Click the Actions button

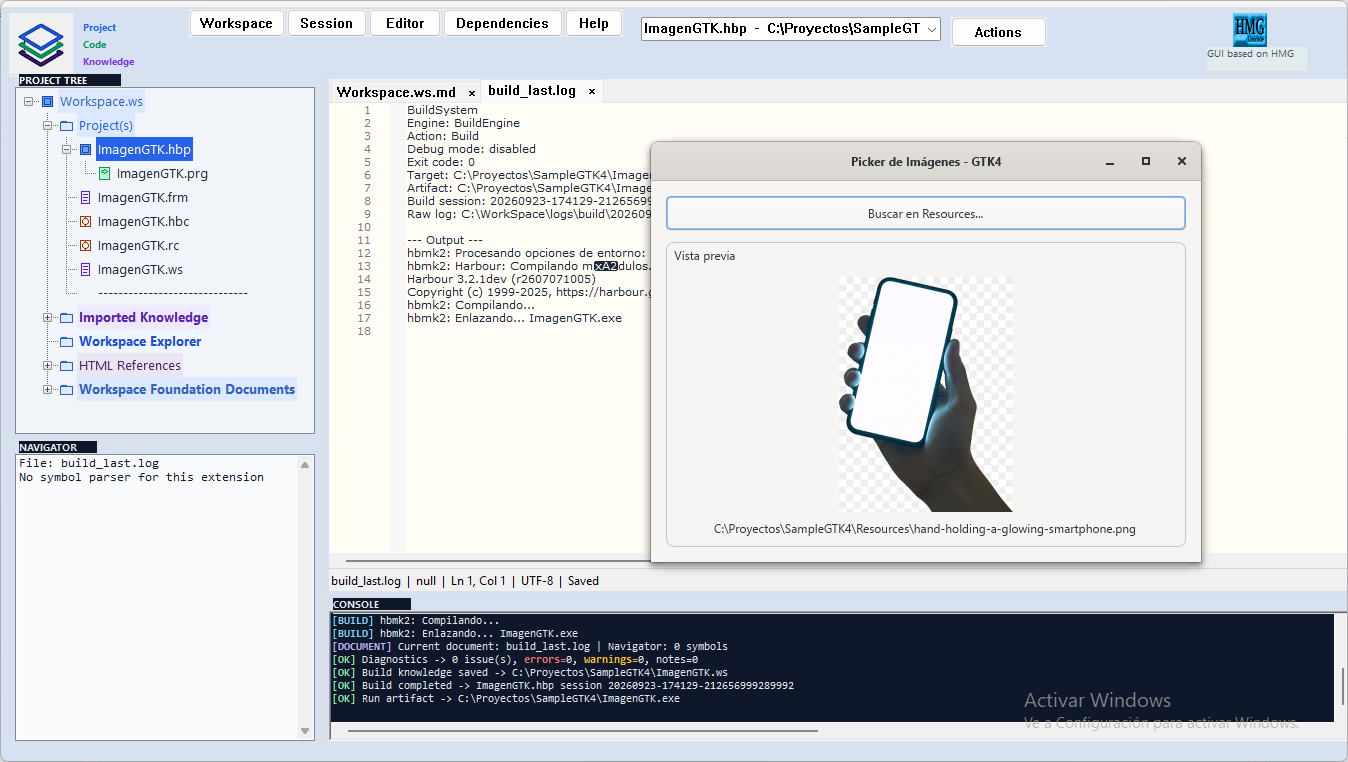tap(998, 32)
